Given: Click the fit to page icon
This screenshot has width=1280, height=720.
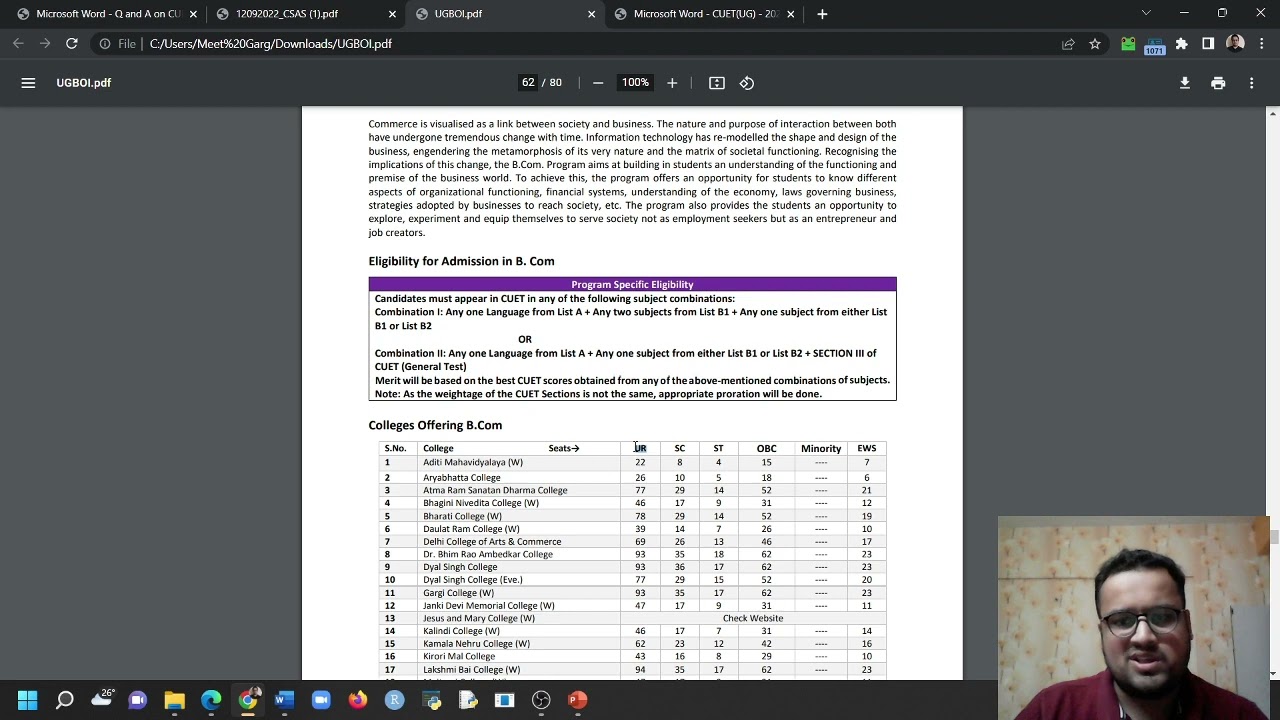Looking at the screenshot, I should (x=717, y=83).
